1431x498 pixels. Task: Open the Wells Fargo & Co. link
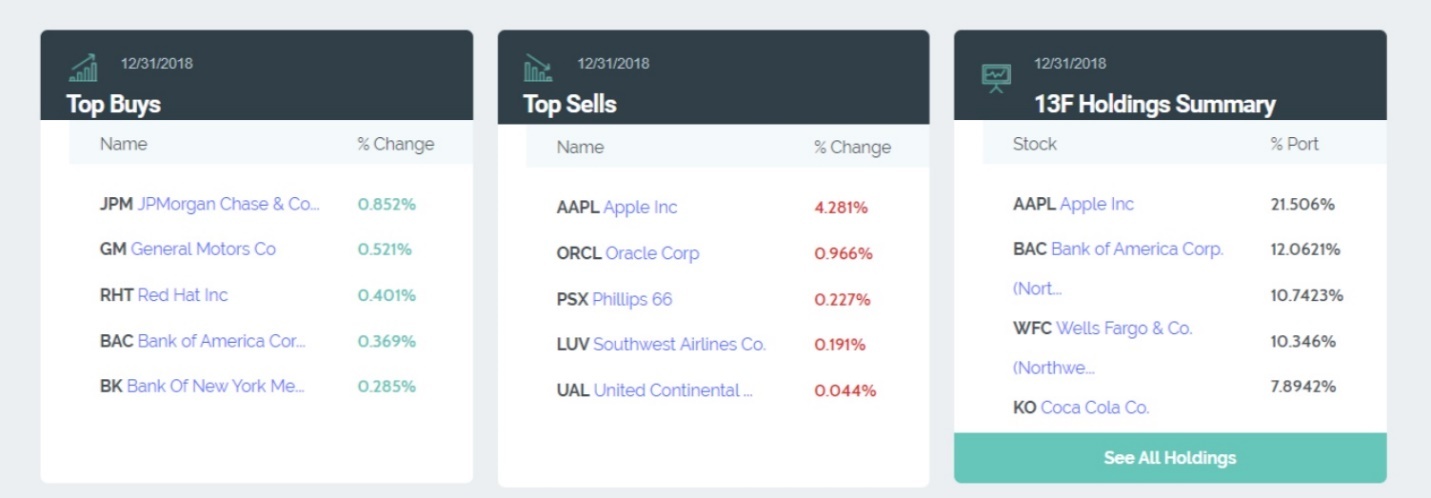[x=1124, y=328]
